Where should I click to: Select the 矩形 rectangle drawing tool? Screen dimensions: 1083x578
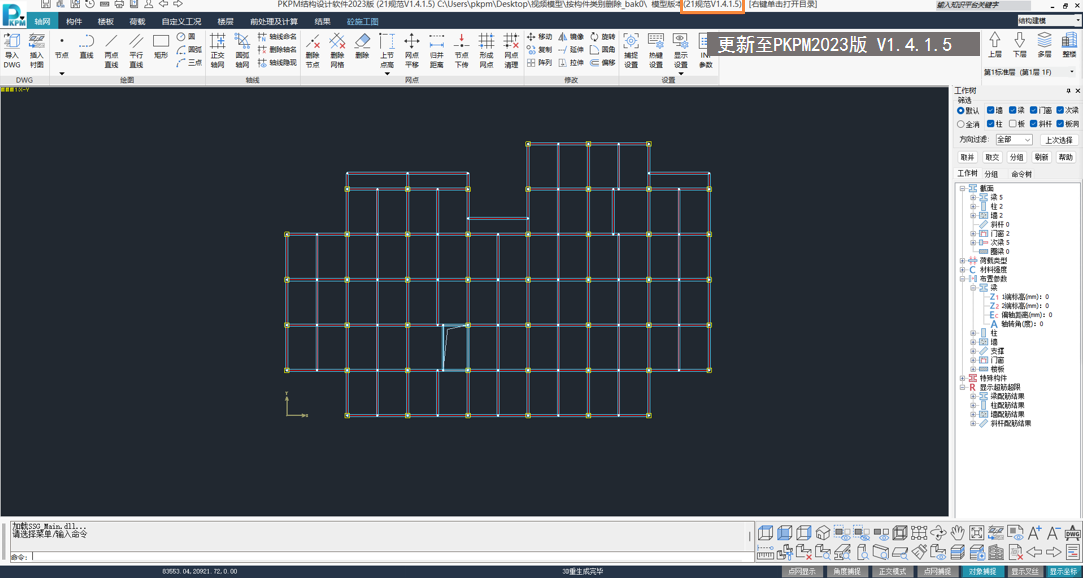tap(161, 50)
